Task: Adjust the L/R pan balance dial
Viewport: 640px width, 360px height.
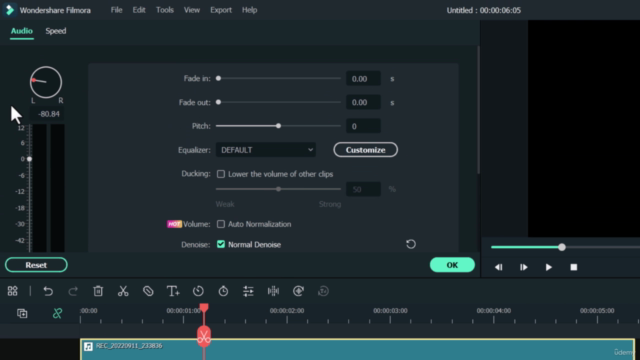Action: (46, 82)
